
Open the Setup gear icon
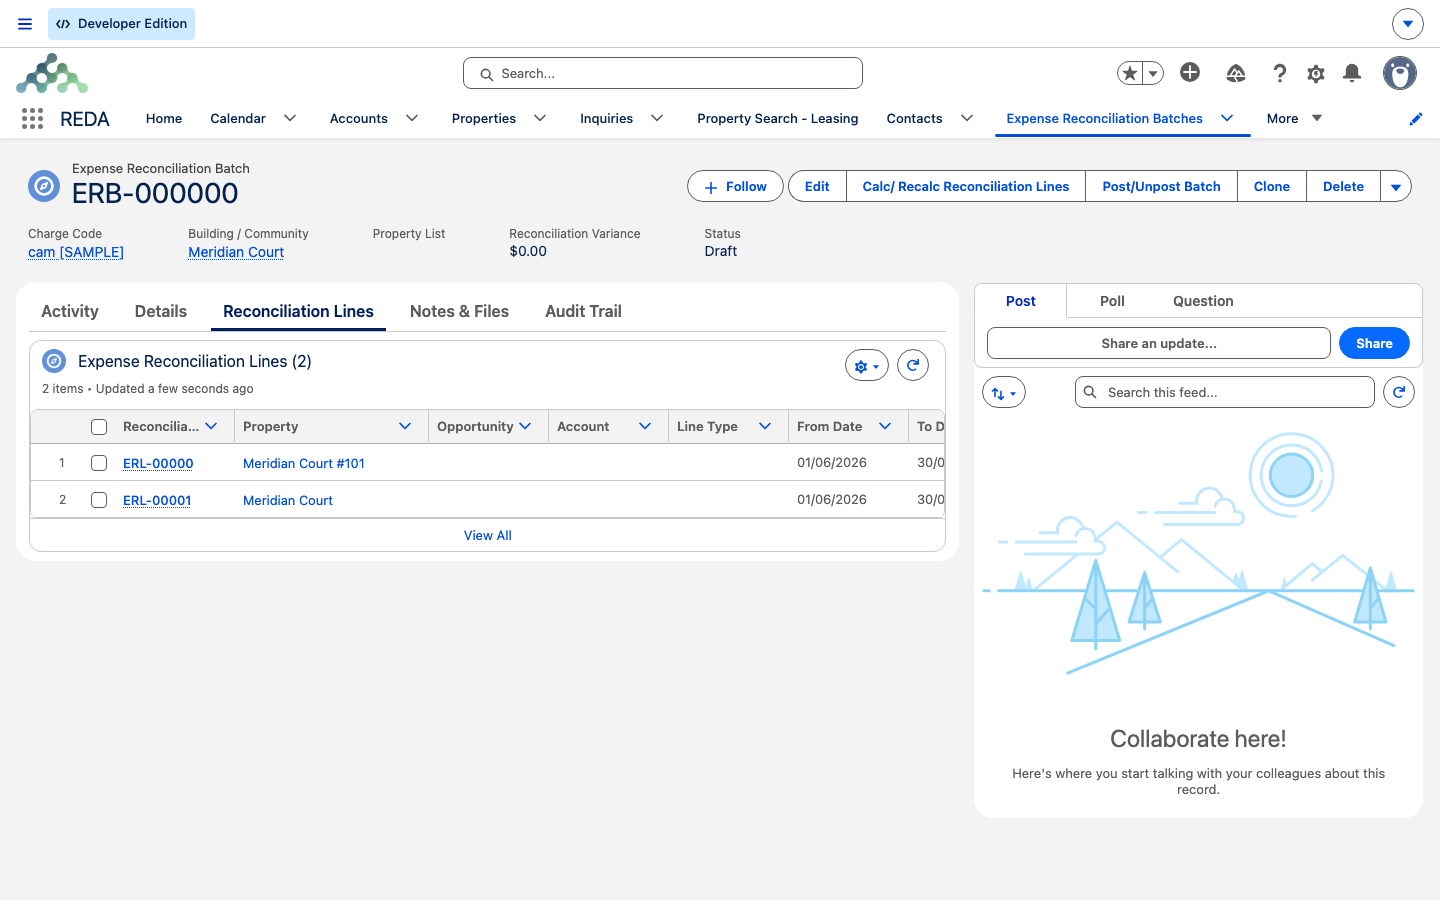tap(1316, 73)
